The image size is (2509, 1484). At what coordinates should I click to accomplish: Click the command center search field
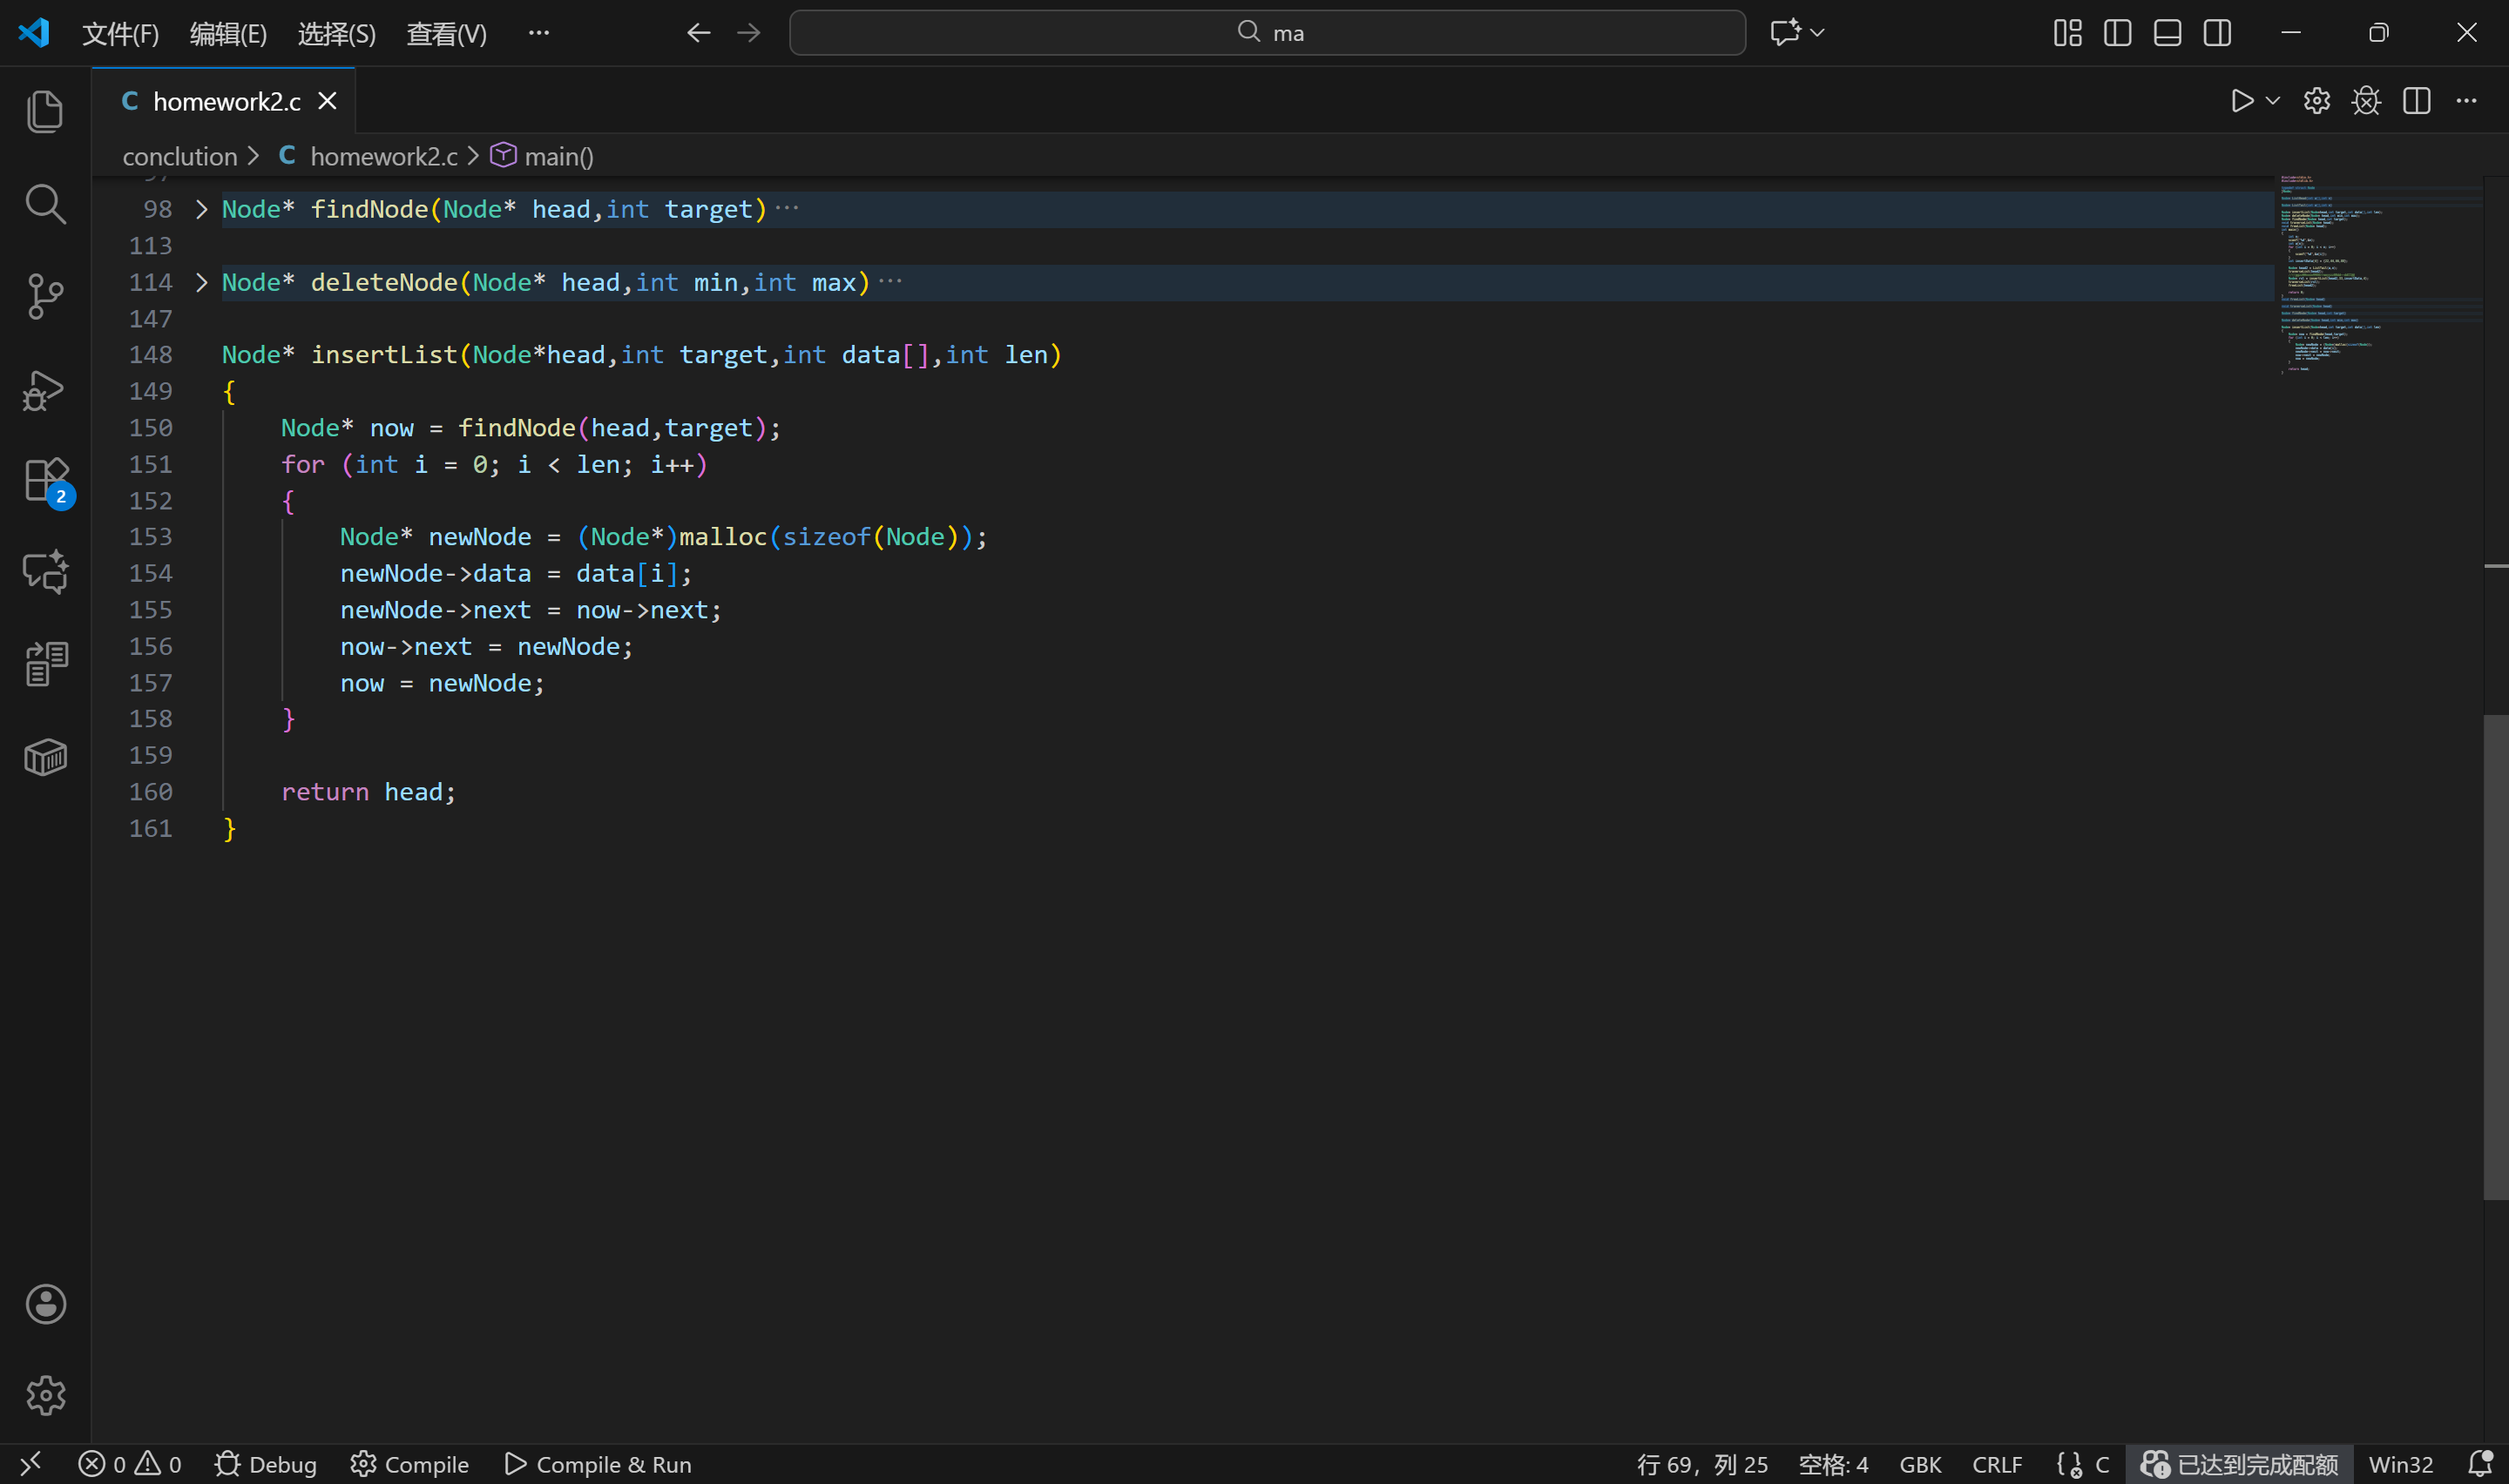click(1267, 33)
